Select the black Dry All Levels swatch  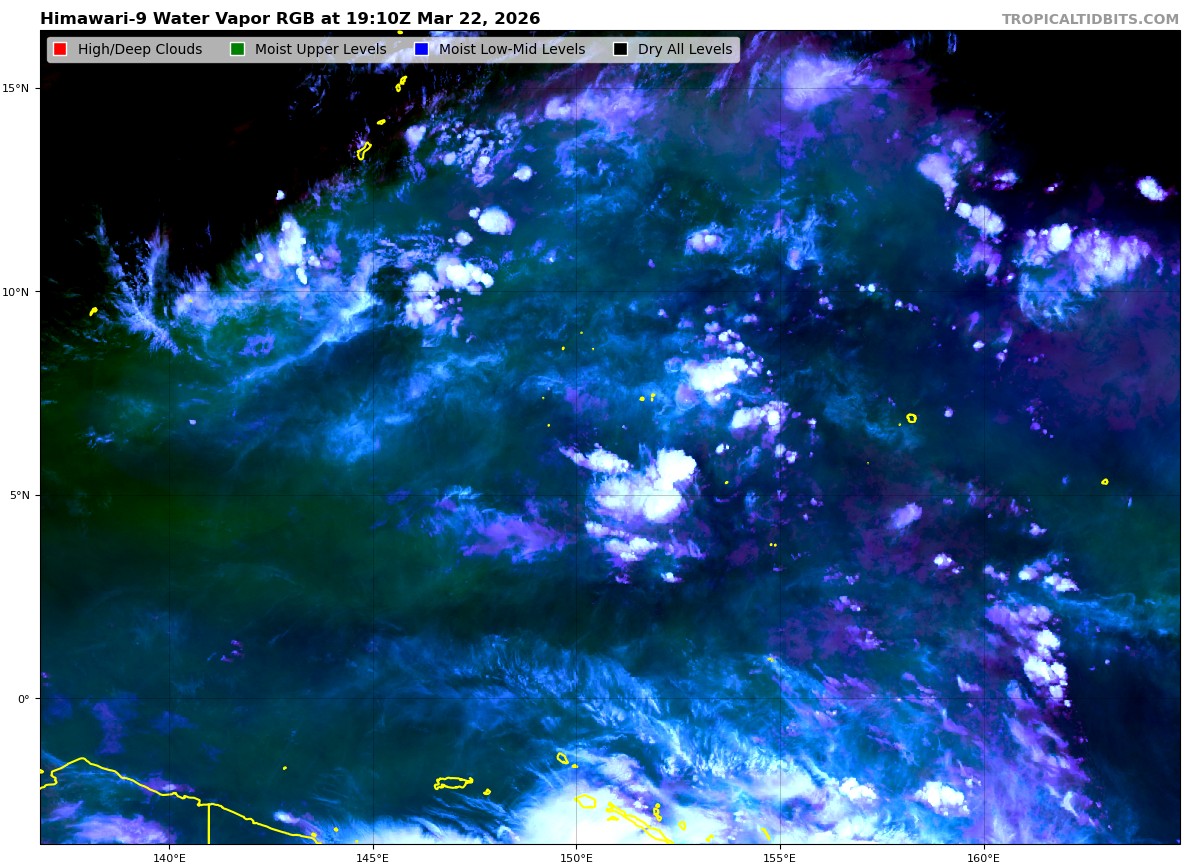[x=620, y=50]
